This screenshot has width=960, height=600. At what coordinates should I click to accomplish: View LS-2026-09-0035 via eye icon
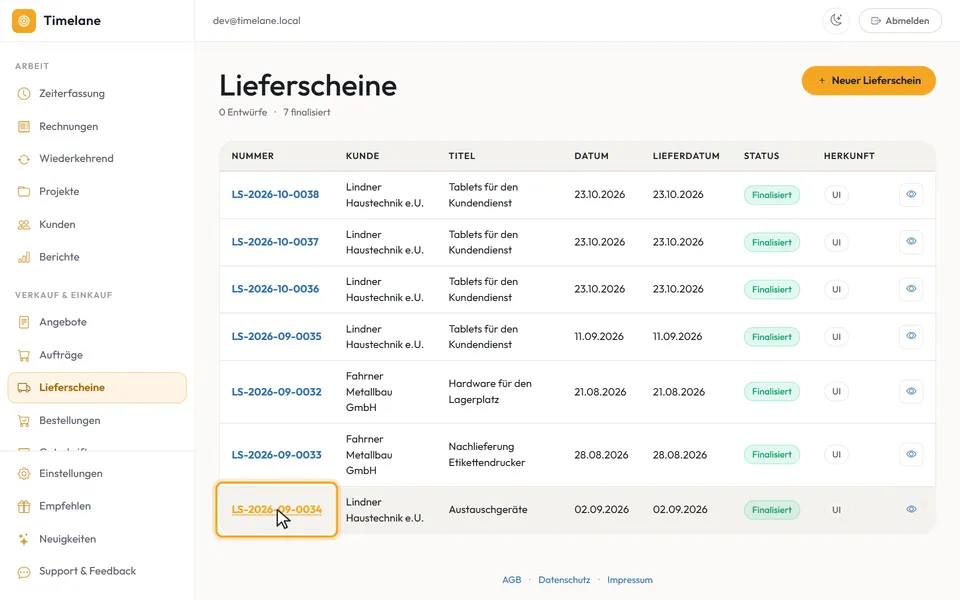coord(911,336)
